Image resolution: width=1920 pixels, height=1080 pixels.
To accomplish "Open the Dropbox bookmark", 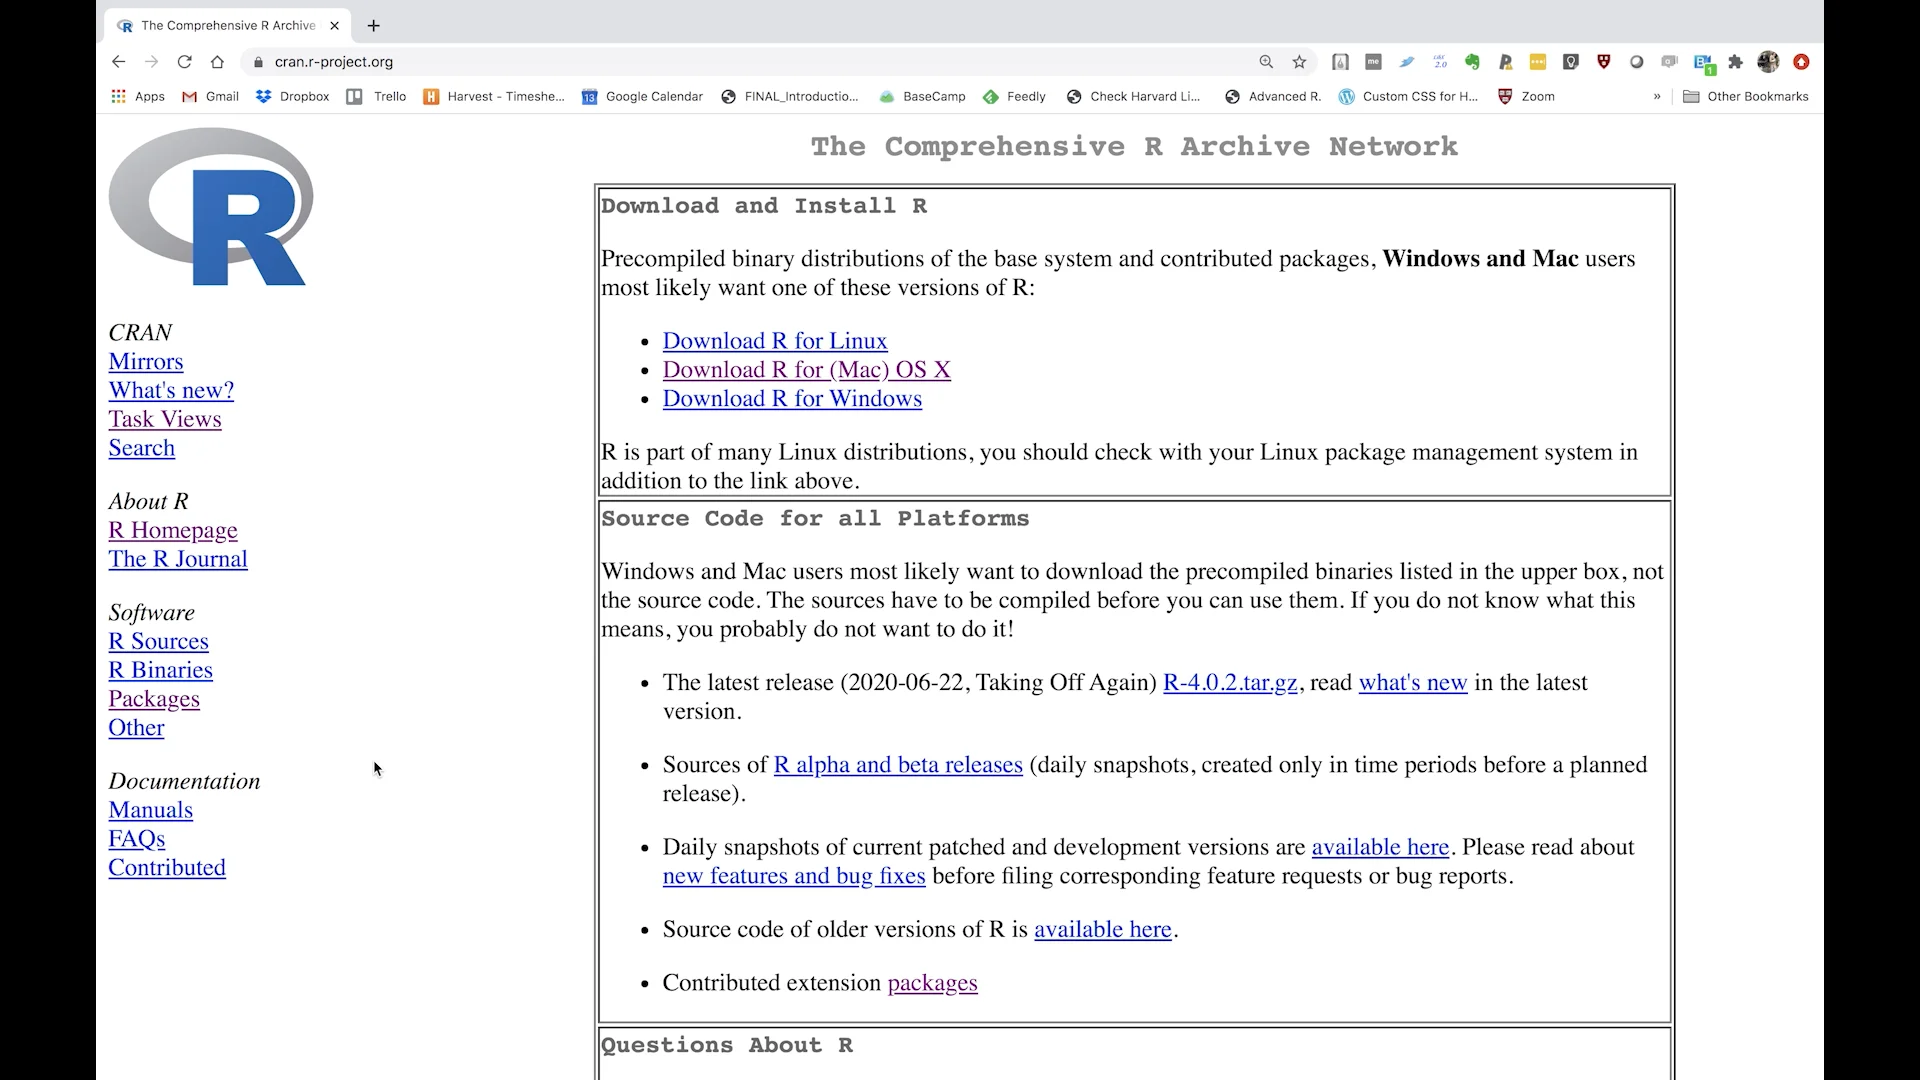I will pos(291,96).
